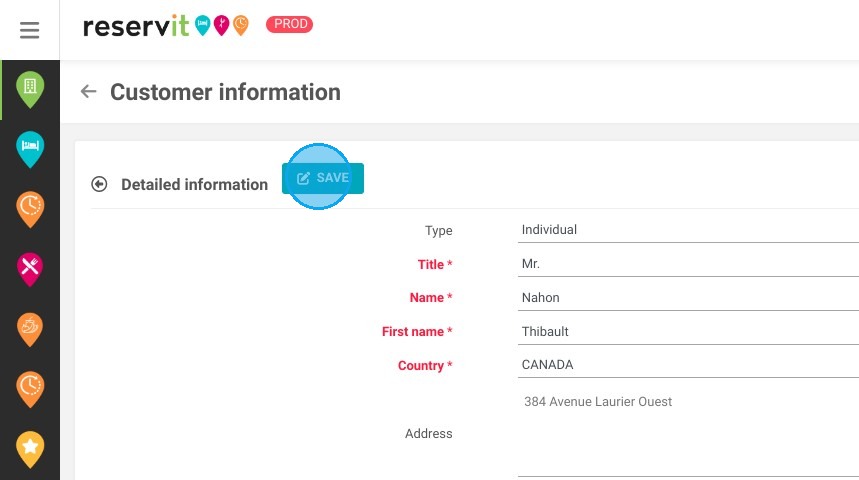Open the teal bed sidebar icon
Viewport: 859px width, 480px height.
point(30,149)
